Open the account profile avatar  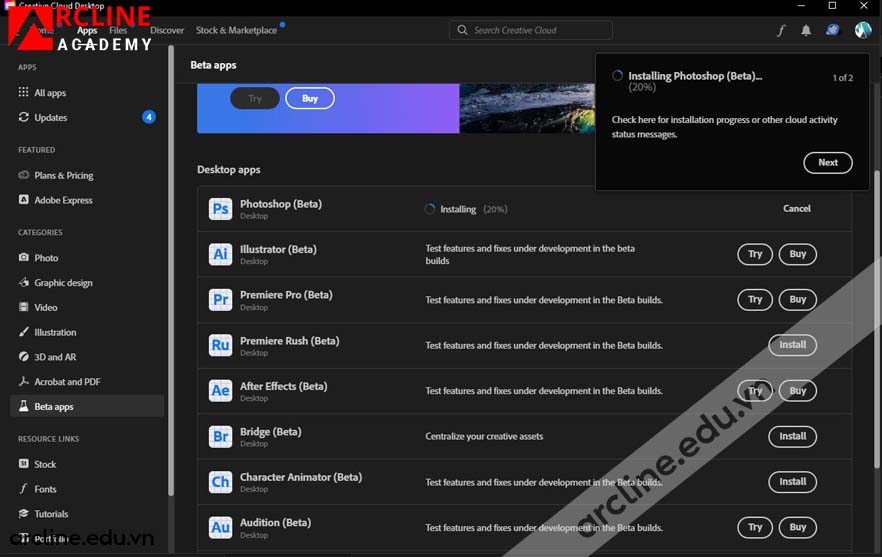click(x=862, y=31)
